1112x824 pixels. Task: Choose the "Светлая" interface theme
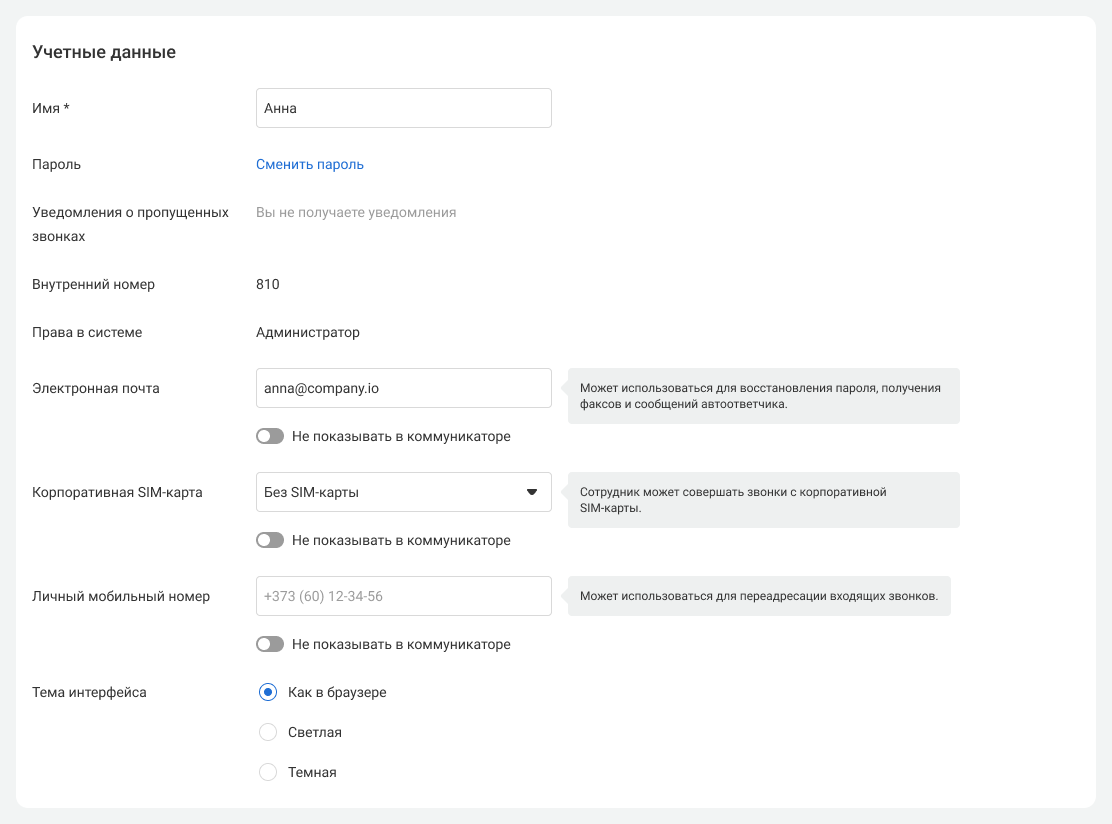268,733
